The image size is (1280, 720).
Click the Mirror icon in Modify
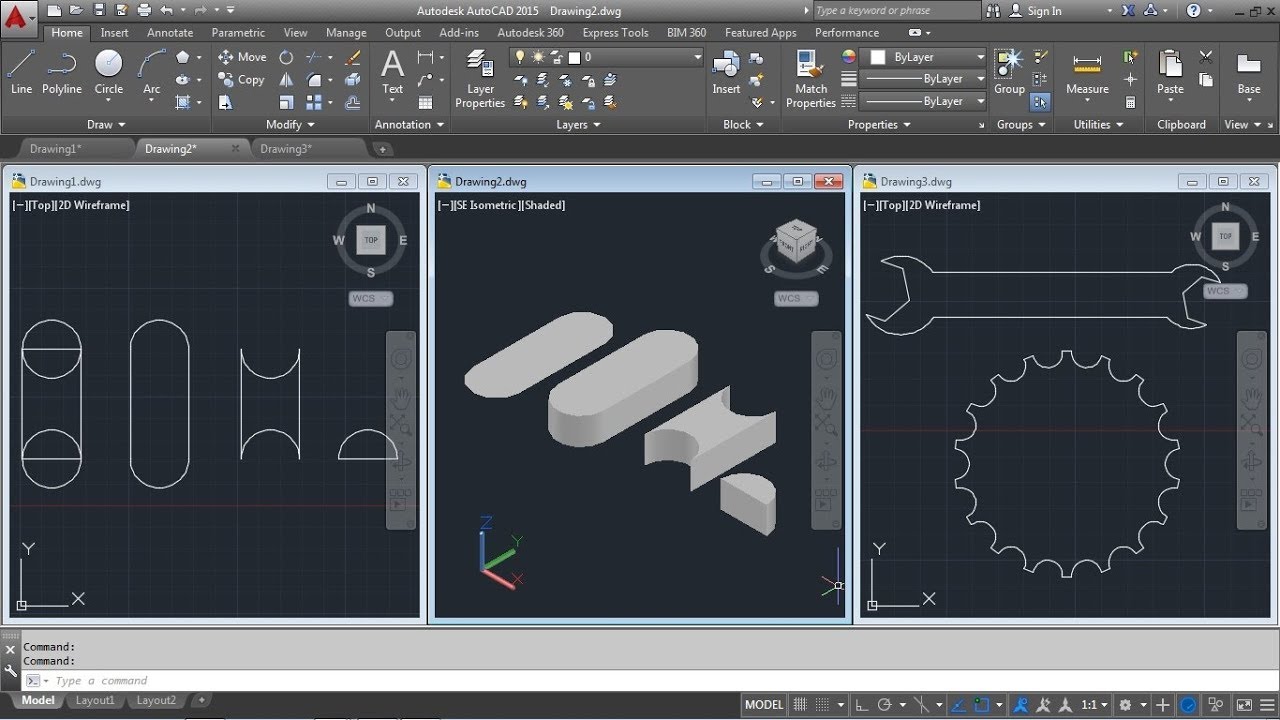(x=286, y=80)
